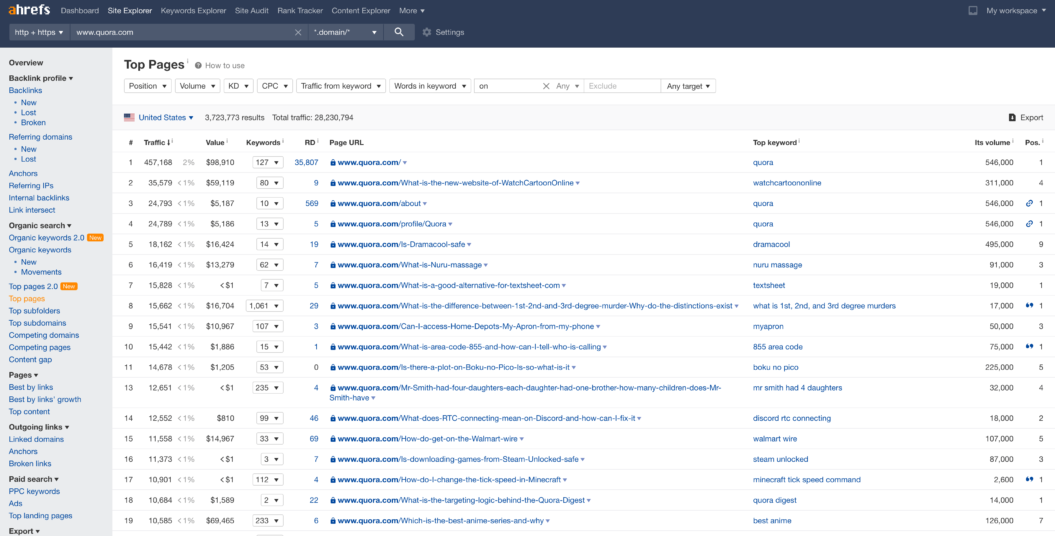Click quote icon in the 1st-2nd-3rd-degree-murder row
Viewport: 1055px width, 536px height.
pos(1029,306)
